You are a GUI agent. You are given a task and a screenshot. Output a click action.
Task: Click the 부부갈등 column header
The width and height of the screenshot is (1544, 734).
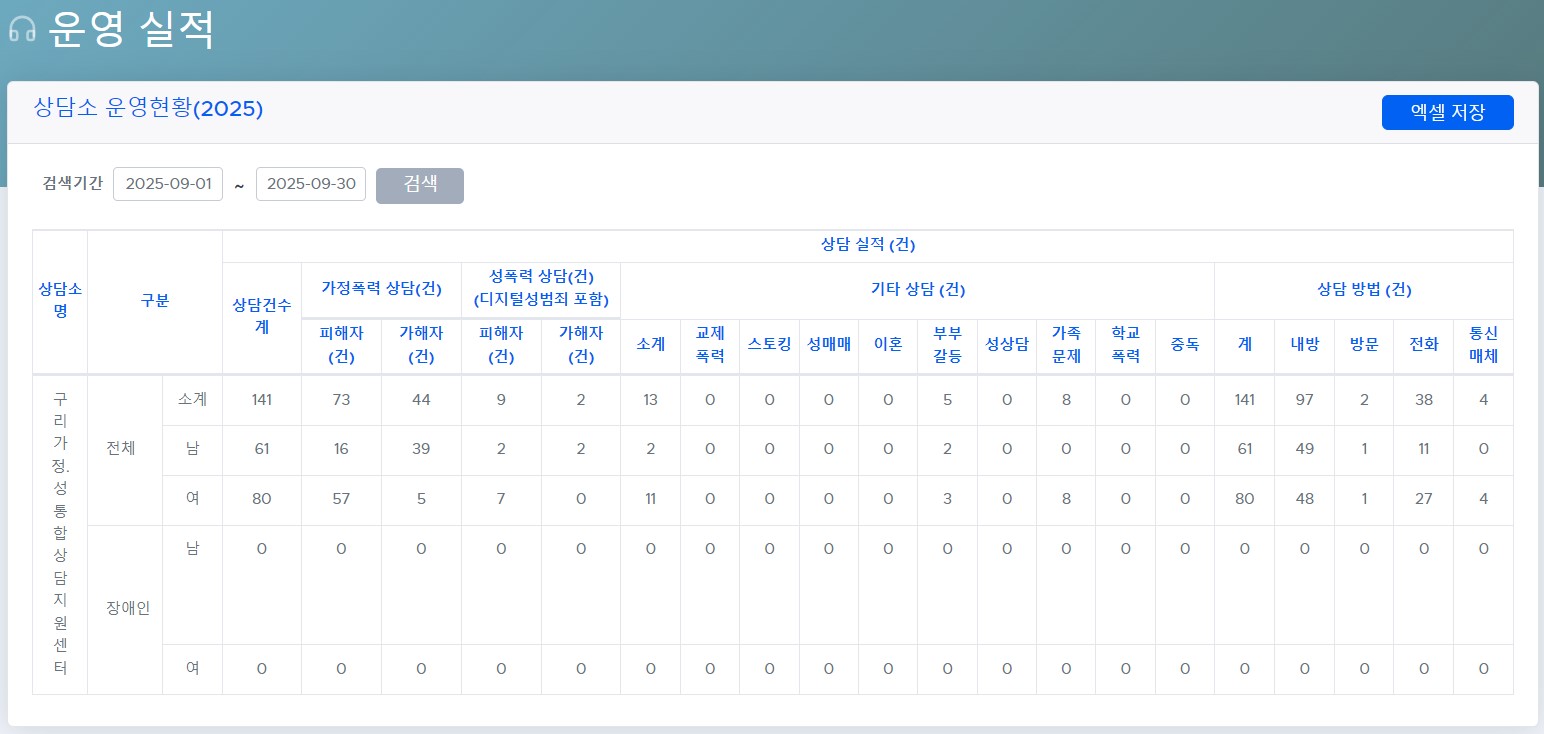(x=947, y=344)
